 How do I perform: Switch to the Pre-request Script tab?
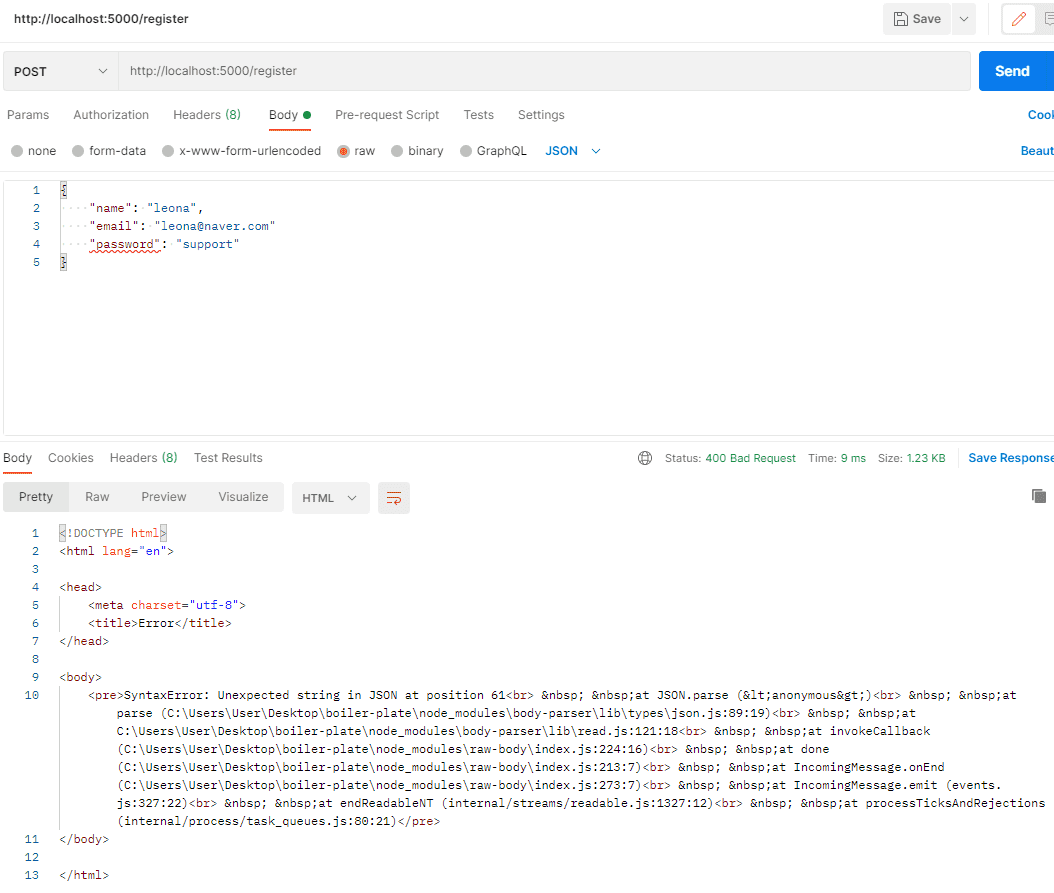click(387, 115)
